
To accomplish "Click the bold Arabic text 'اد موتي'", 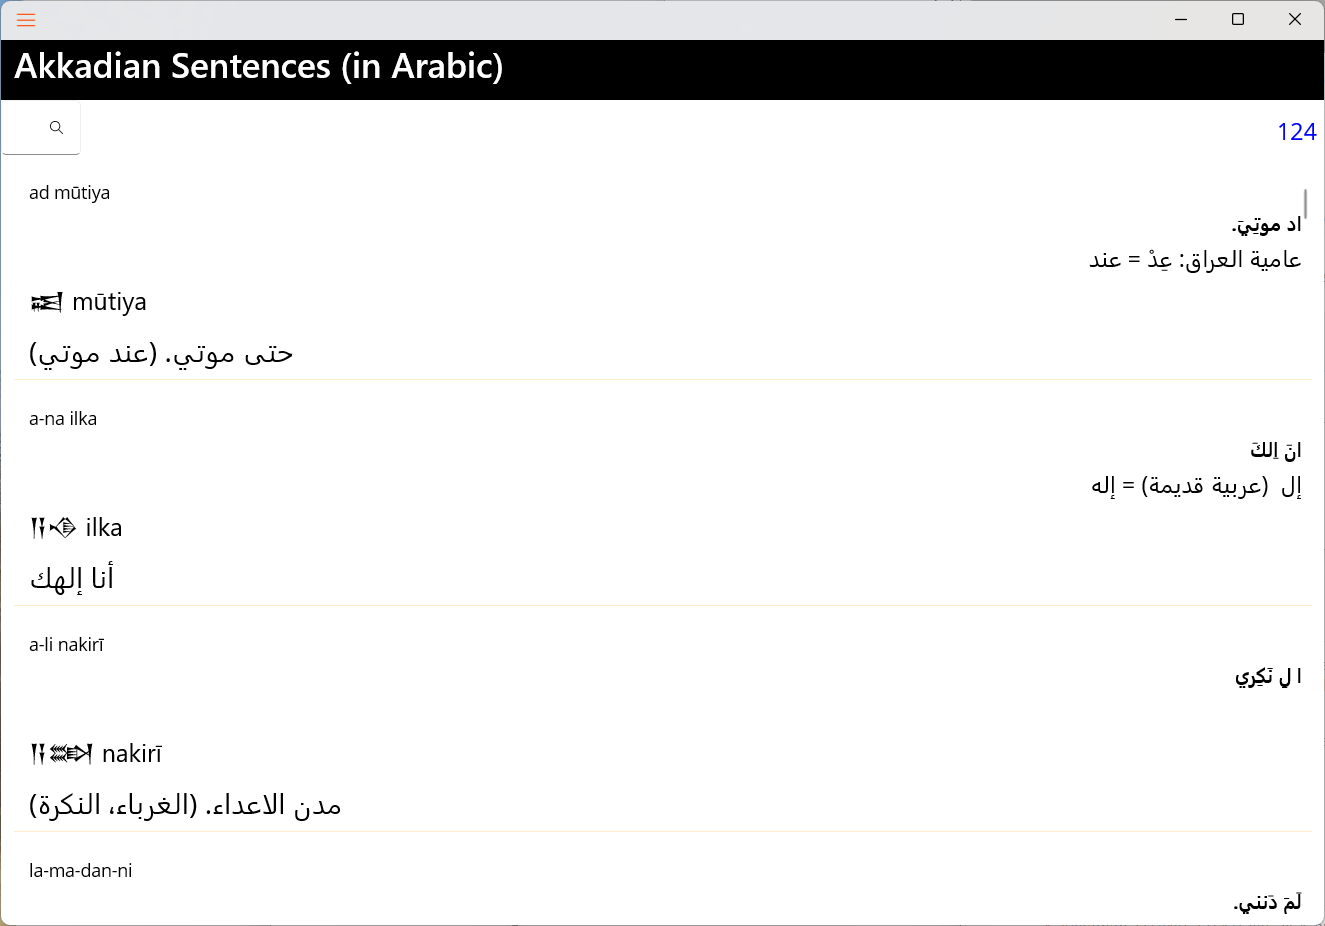I will tap(1266, 225).
